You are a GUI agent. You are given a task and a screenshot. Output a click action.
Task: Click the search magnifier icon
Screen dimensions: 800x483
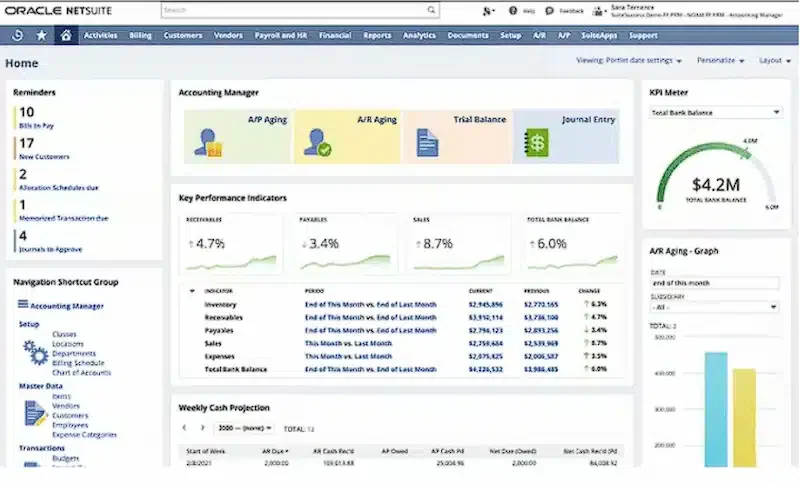point(431,10)
